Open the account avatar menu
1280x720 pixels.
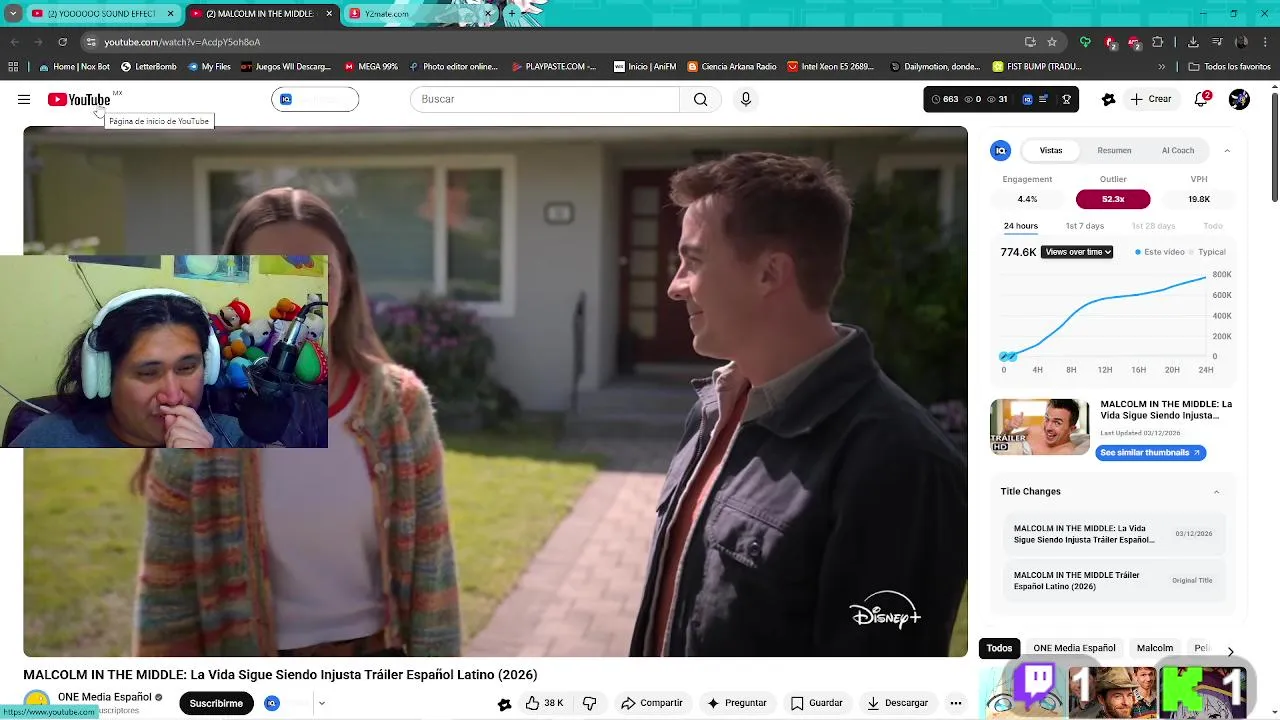(x=1239, y=99)
